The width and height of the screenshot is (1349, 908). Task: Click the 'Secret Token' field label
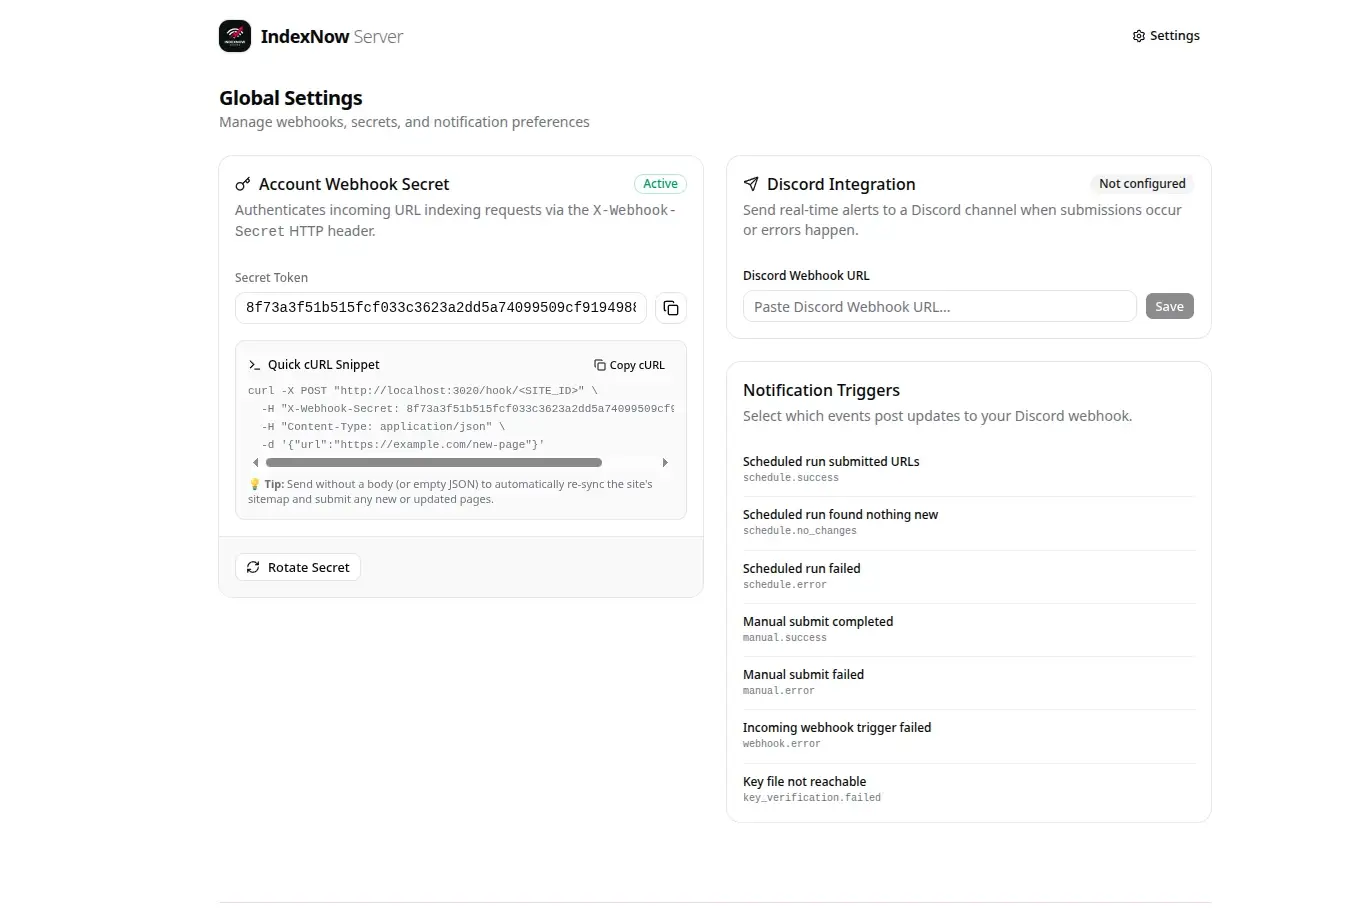[271, 278]
